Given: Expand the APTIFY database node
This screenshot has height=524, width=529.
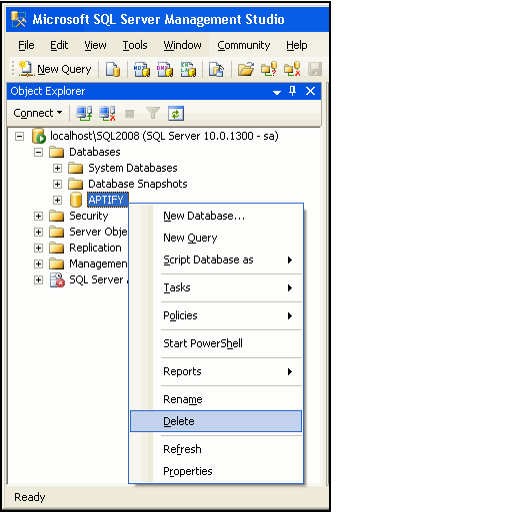Looking at the screenshot, I should (x=57, y=200).
